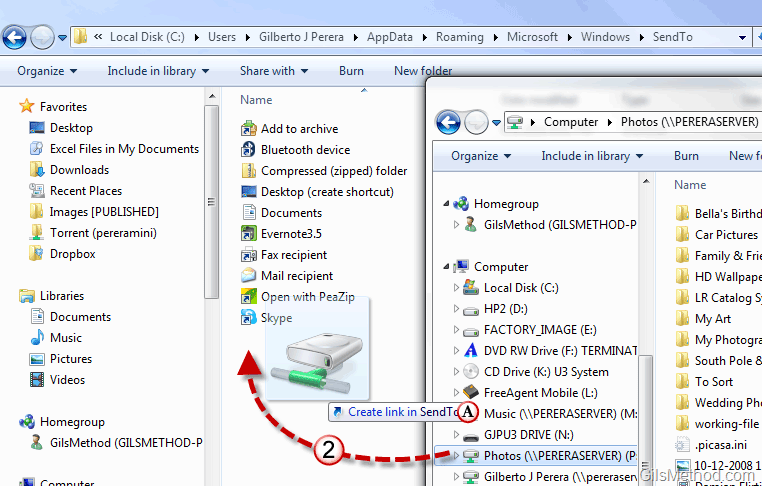Open Libraries in navigation pane
The height and width of the screenshot is (486, 762).
tap(52, 295)
